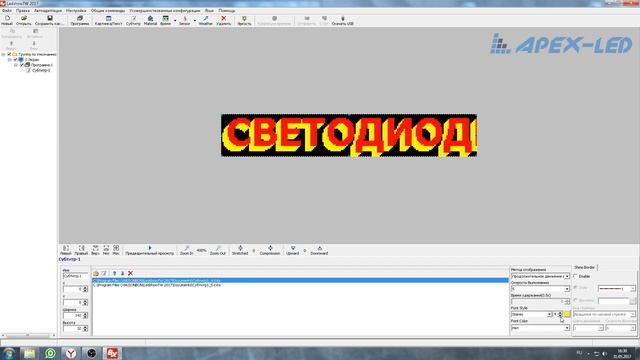Collapse the root group node in the tree

(3, 54)
